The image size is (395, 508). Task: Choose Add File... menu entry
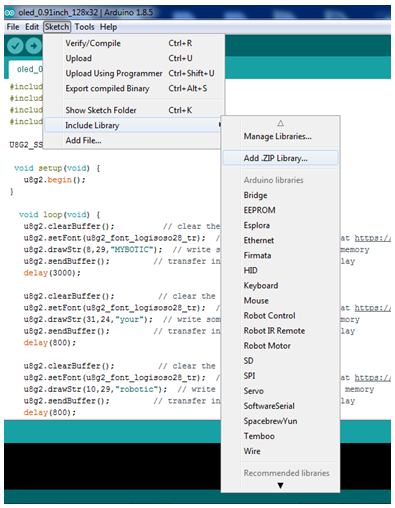tap(133, 140)
